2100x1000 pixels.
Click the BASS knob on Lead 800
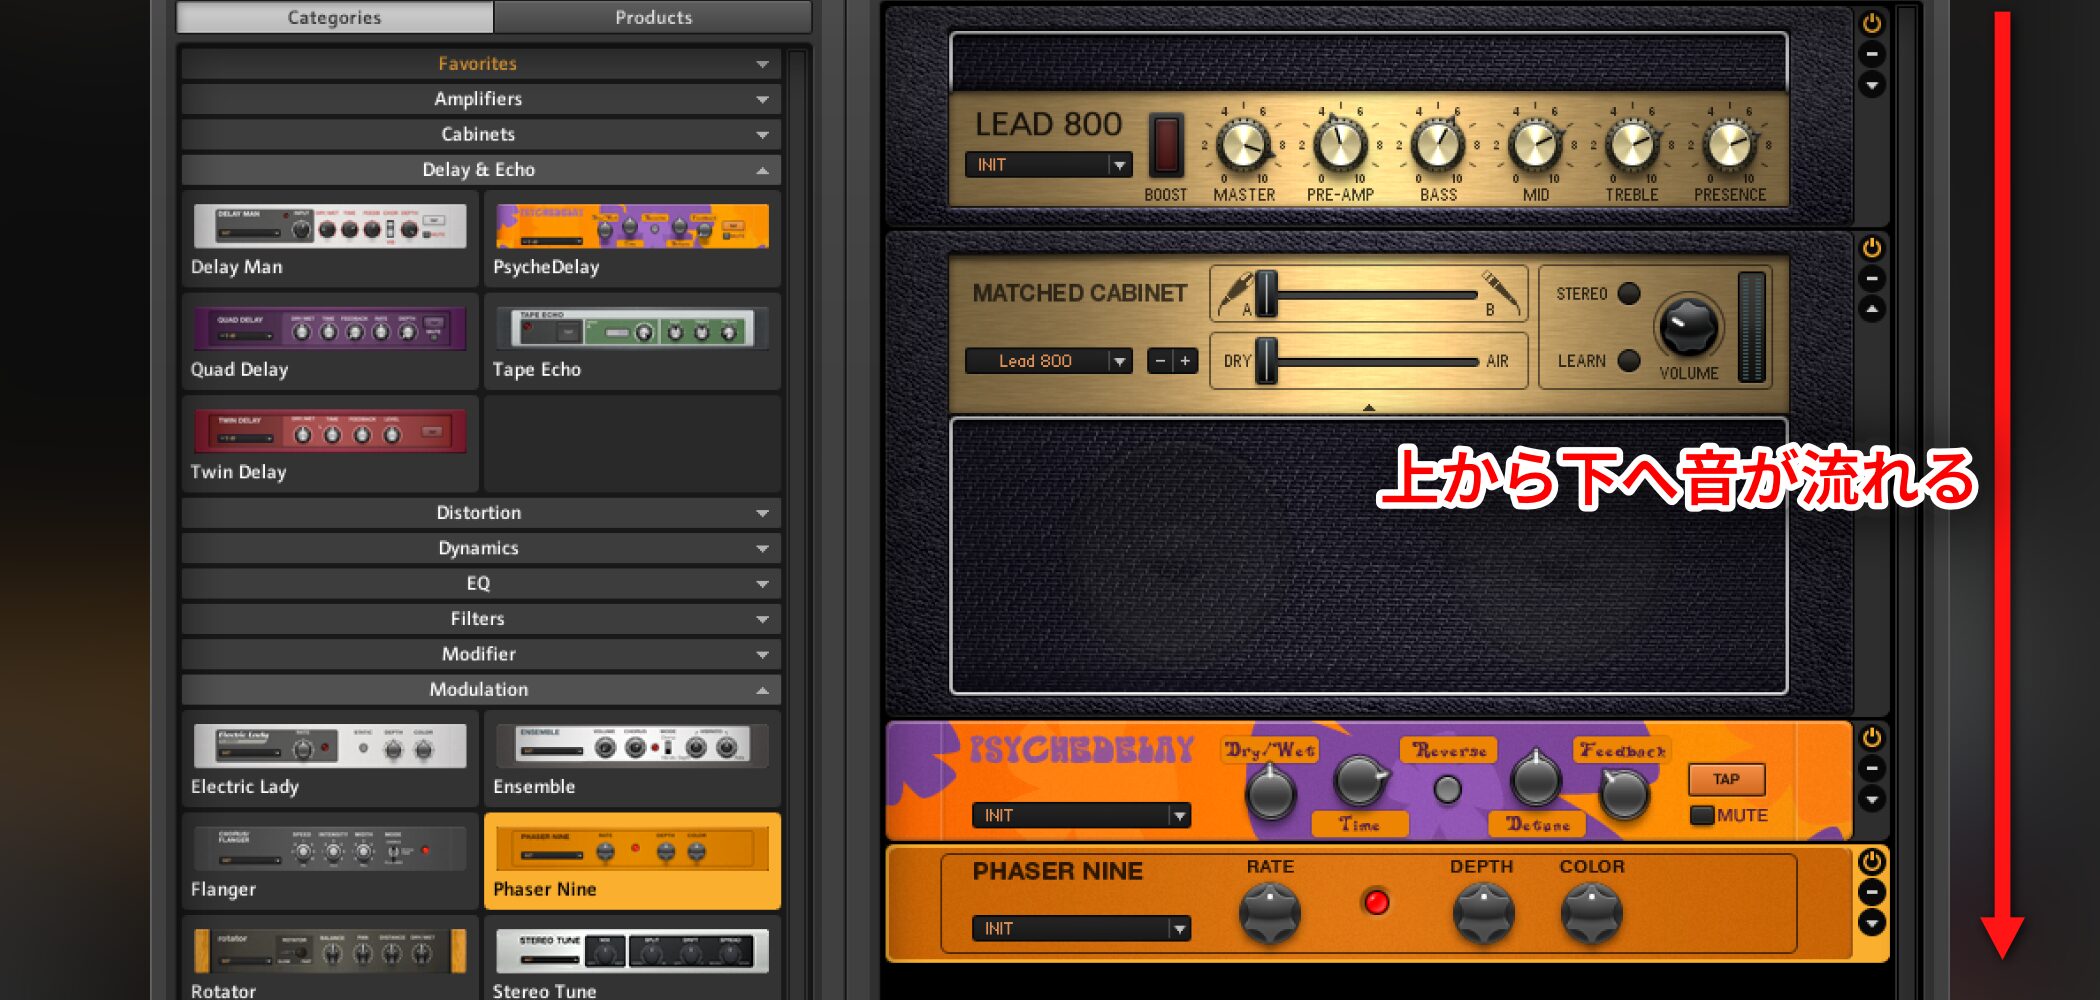coord(1438,146)
